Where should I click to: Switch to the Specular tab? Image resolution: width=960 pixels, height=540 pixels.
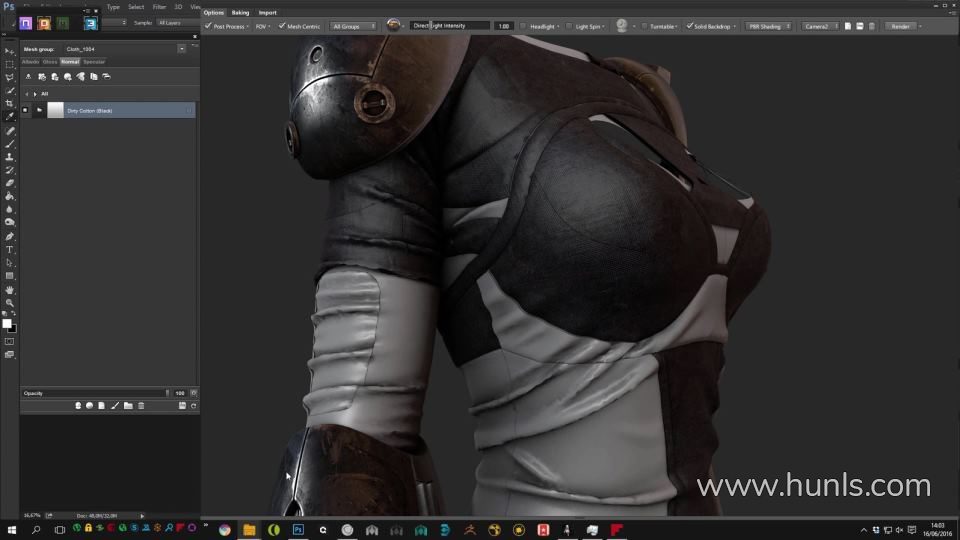(x=94, y=62)
